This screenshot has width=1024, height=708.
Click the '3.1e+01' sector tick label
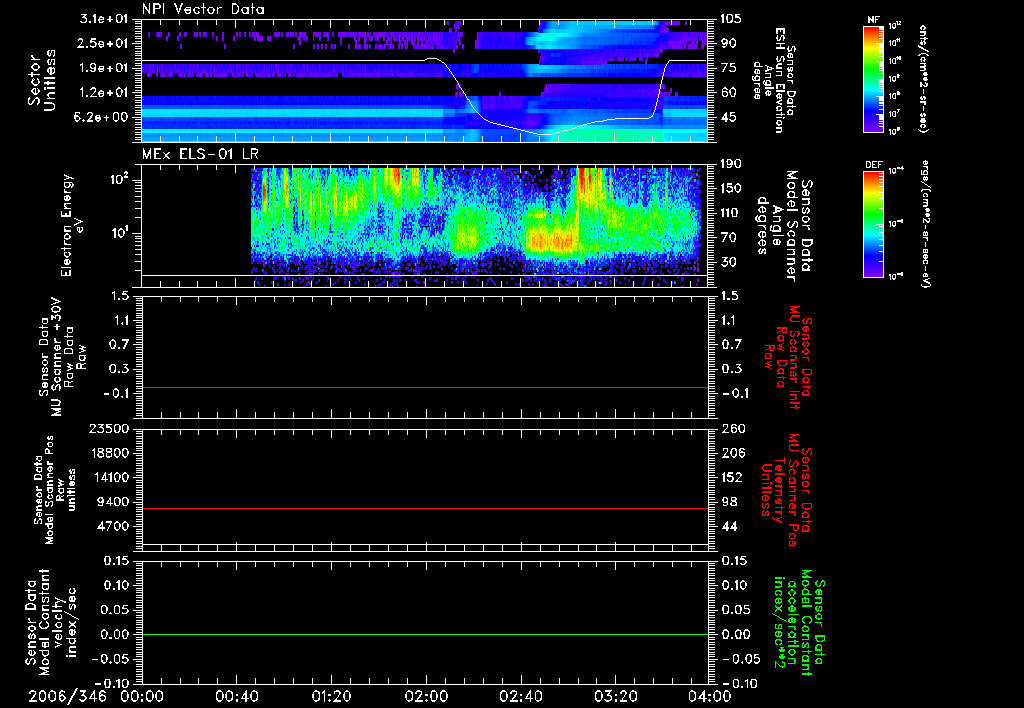coord(107,19)
